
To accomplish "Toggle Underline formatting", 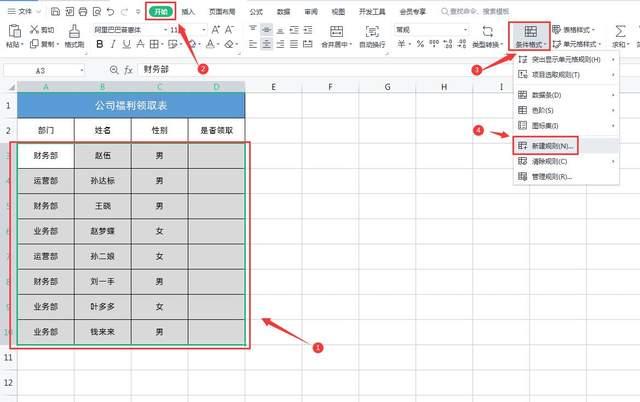I will (127, 44).
